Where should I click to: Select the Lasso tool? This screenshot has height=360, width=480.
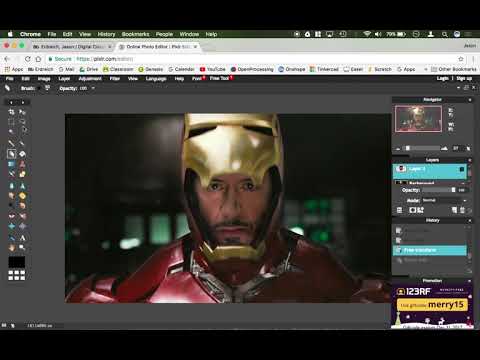(x=22, y=122)
